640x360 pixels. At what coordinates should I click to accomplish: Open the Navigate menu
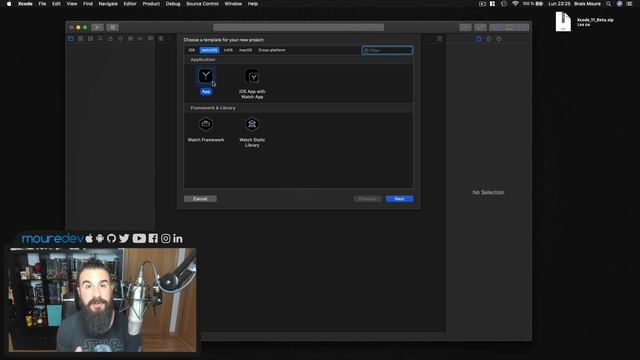[x=108, y=4]
